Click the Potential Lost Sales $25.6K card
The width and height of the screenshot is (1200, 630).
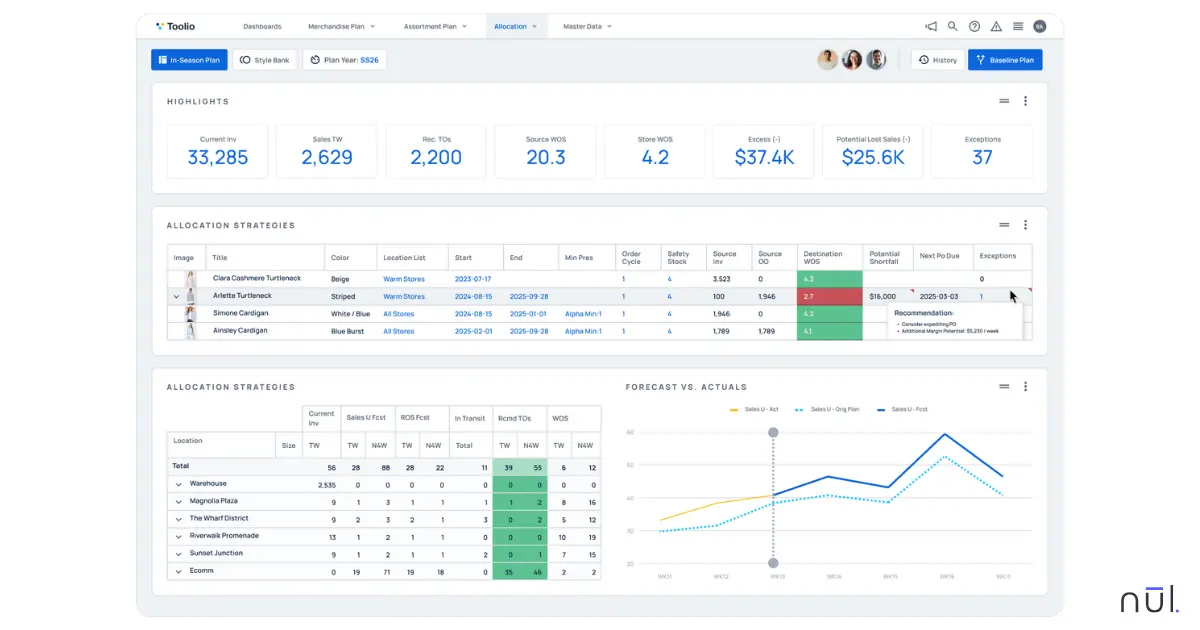coord(873,152)
